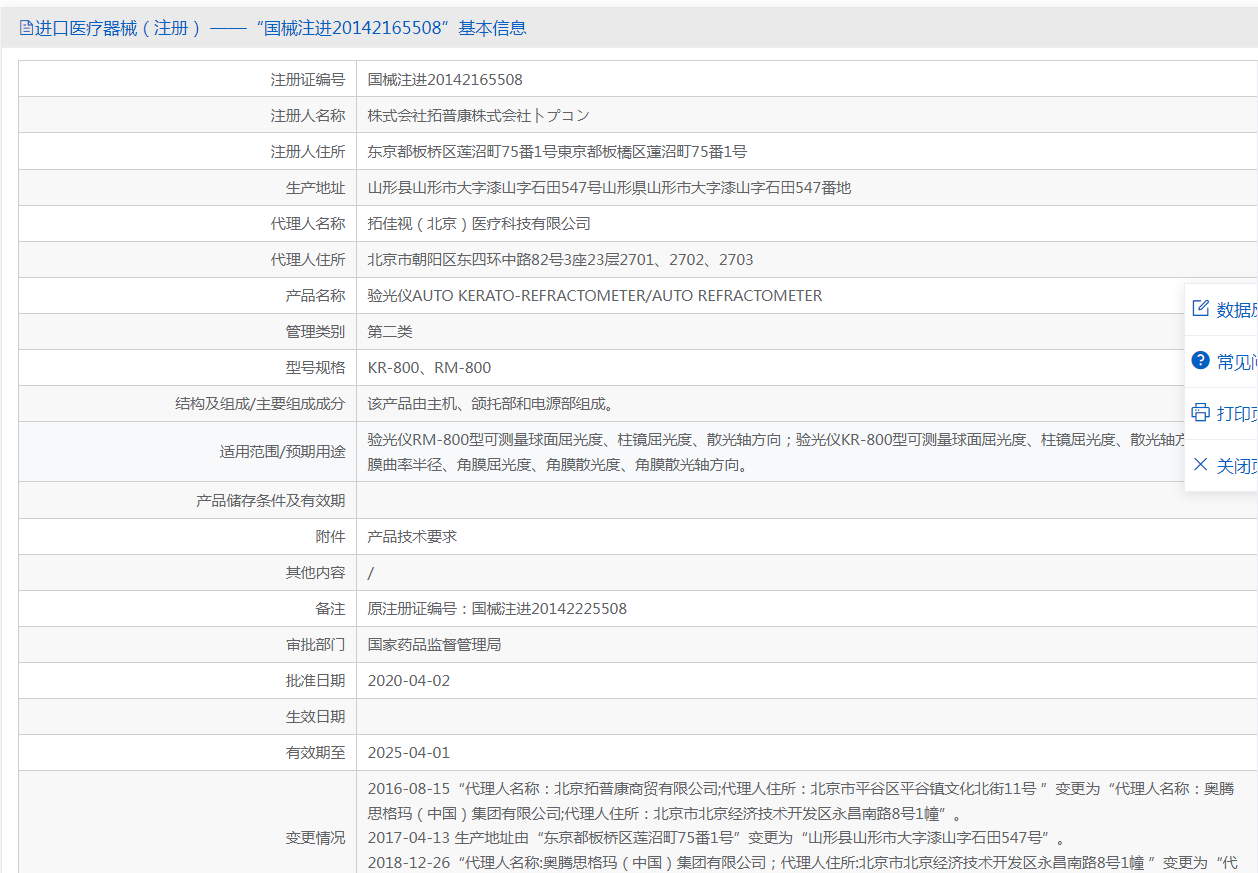Screen dimensions: 1258x873
Task: Click the 关闭 X icon in side panel
Action: (1201, 465)
